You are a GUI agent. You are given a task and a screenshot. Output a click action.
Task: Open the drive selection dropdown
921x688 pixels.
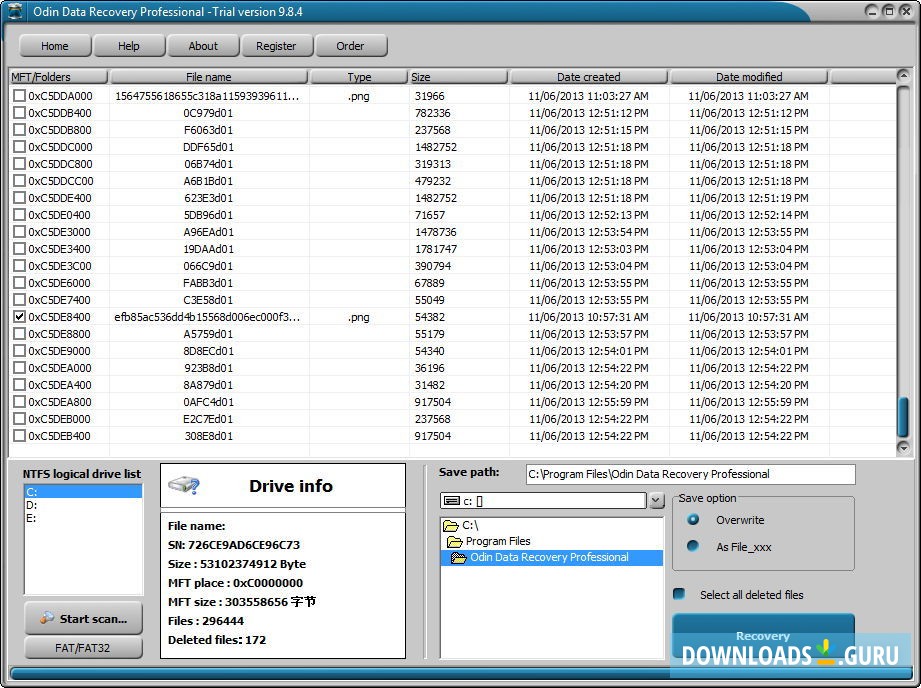[x=656, y=501]
